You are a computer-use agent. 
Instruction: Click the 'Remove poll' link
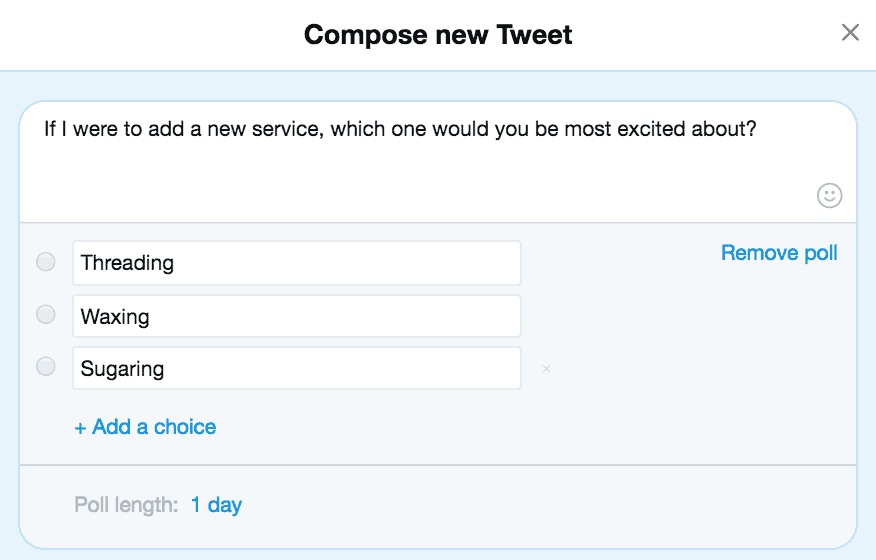779,253
